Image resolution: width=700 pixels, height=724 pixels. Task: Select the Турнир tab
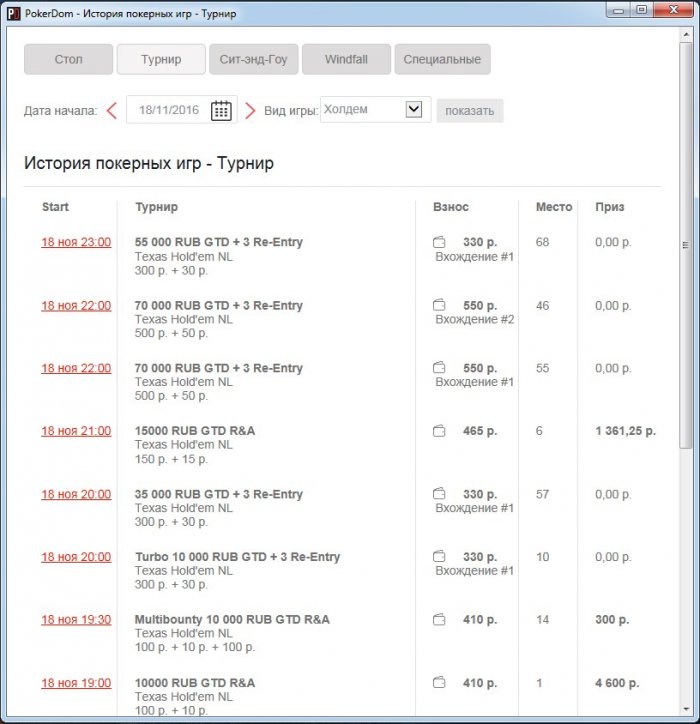tap(161, 59)
